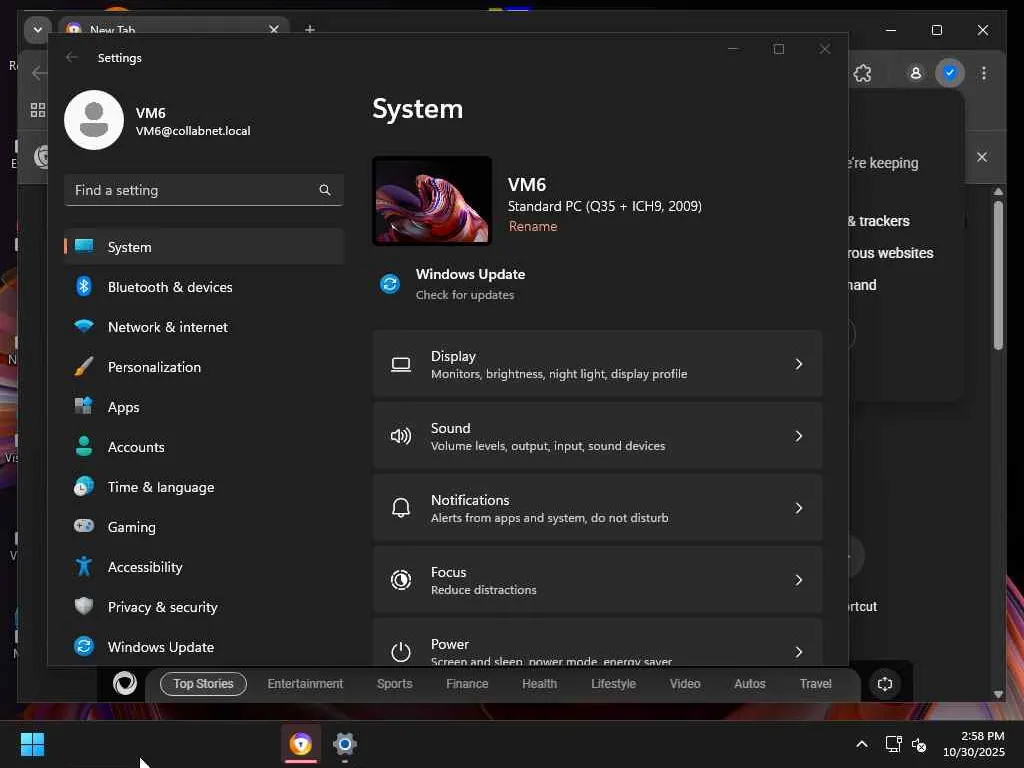Image resolution: width=1024 pixels, height=768 pixels.
Task: Open Gaming settings
Action: pos(204,527)
